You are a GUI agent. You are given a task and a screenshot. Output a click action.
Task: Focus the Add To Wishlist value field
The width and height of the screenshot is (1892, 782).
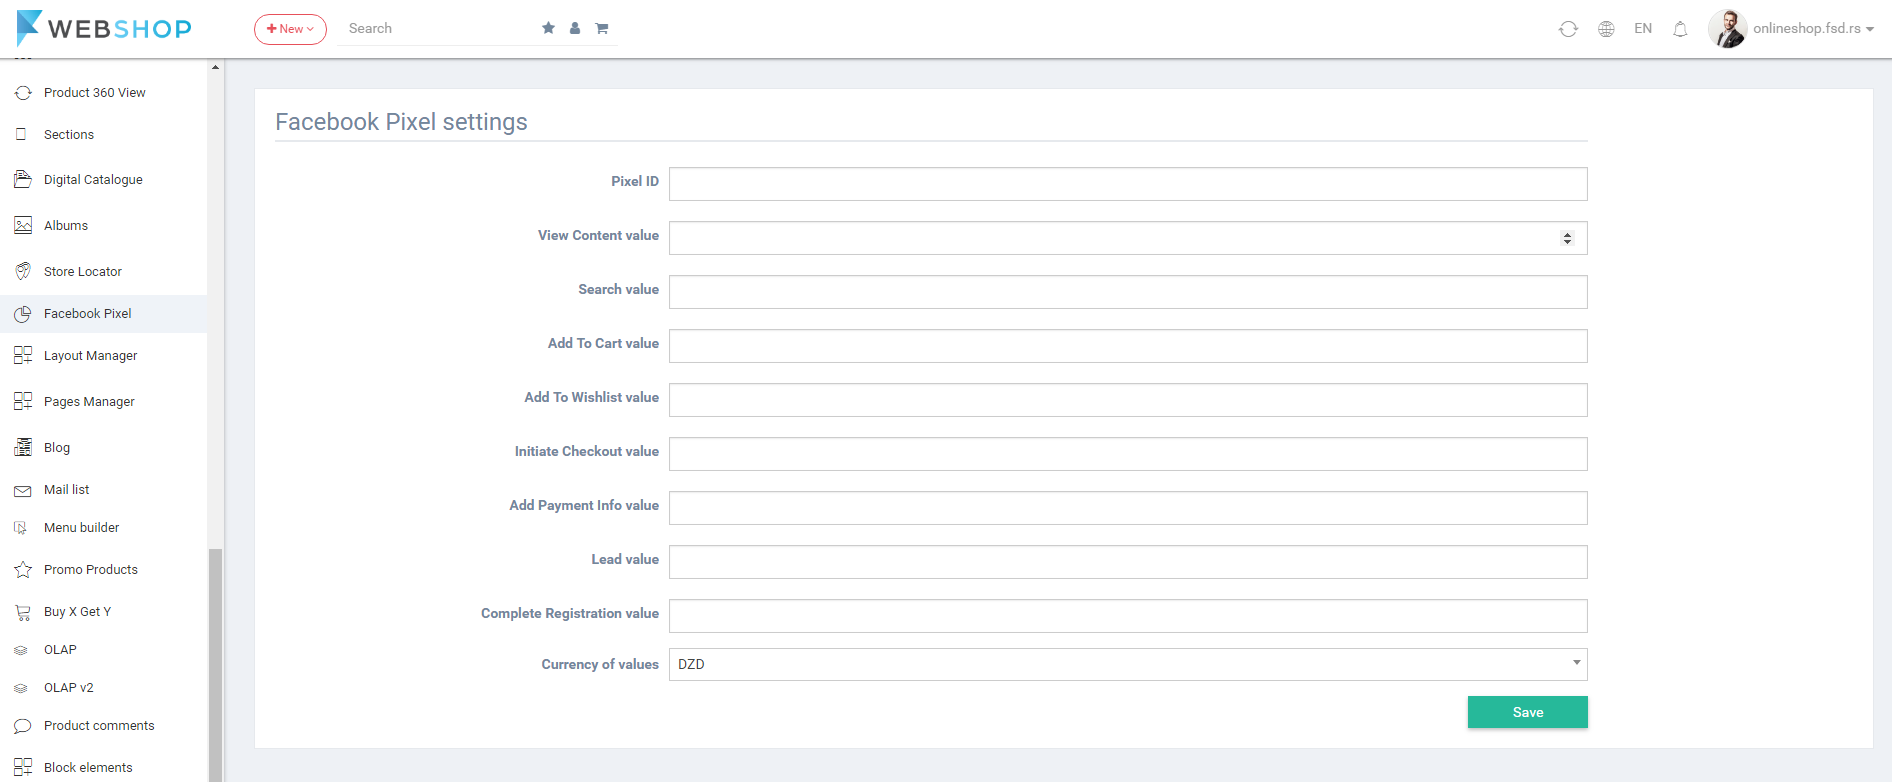tap(1128, 400)
